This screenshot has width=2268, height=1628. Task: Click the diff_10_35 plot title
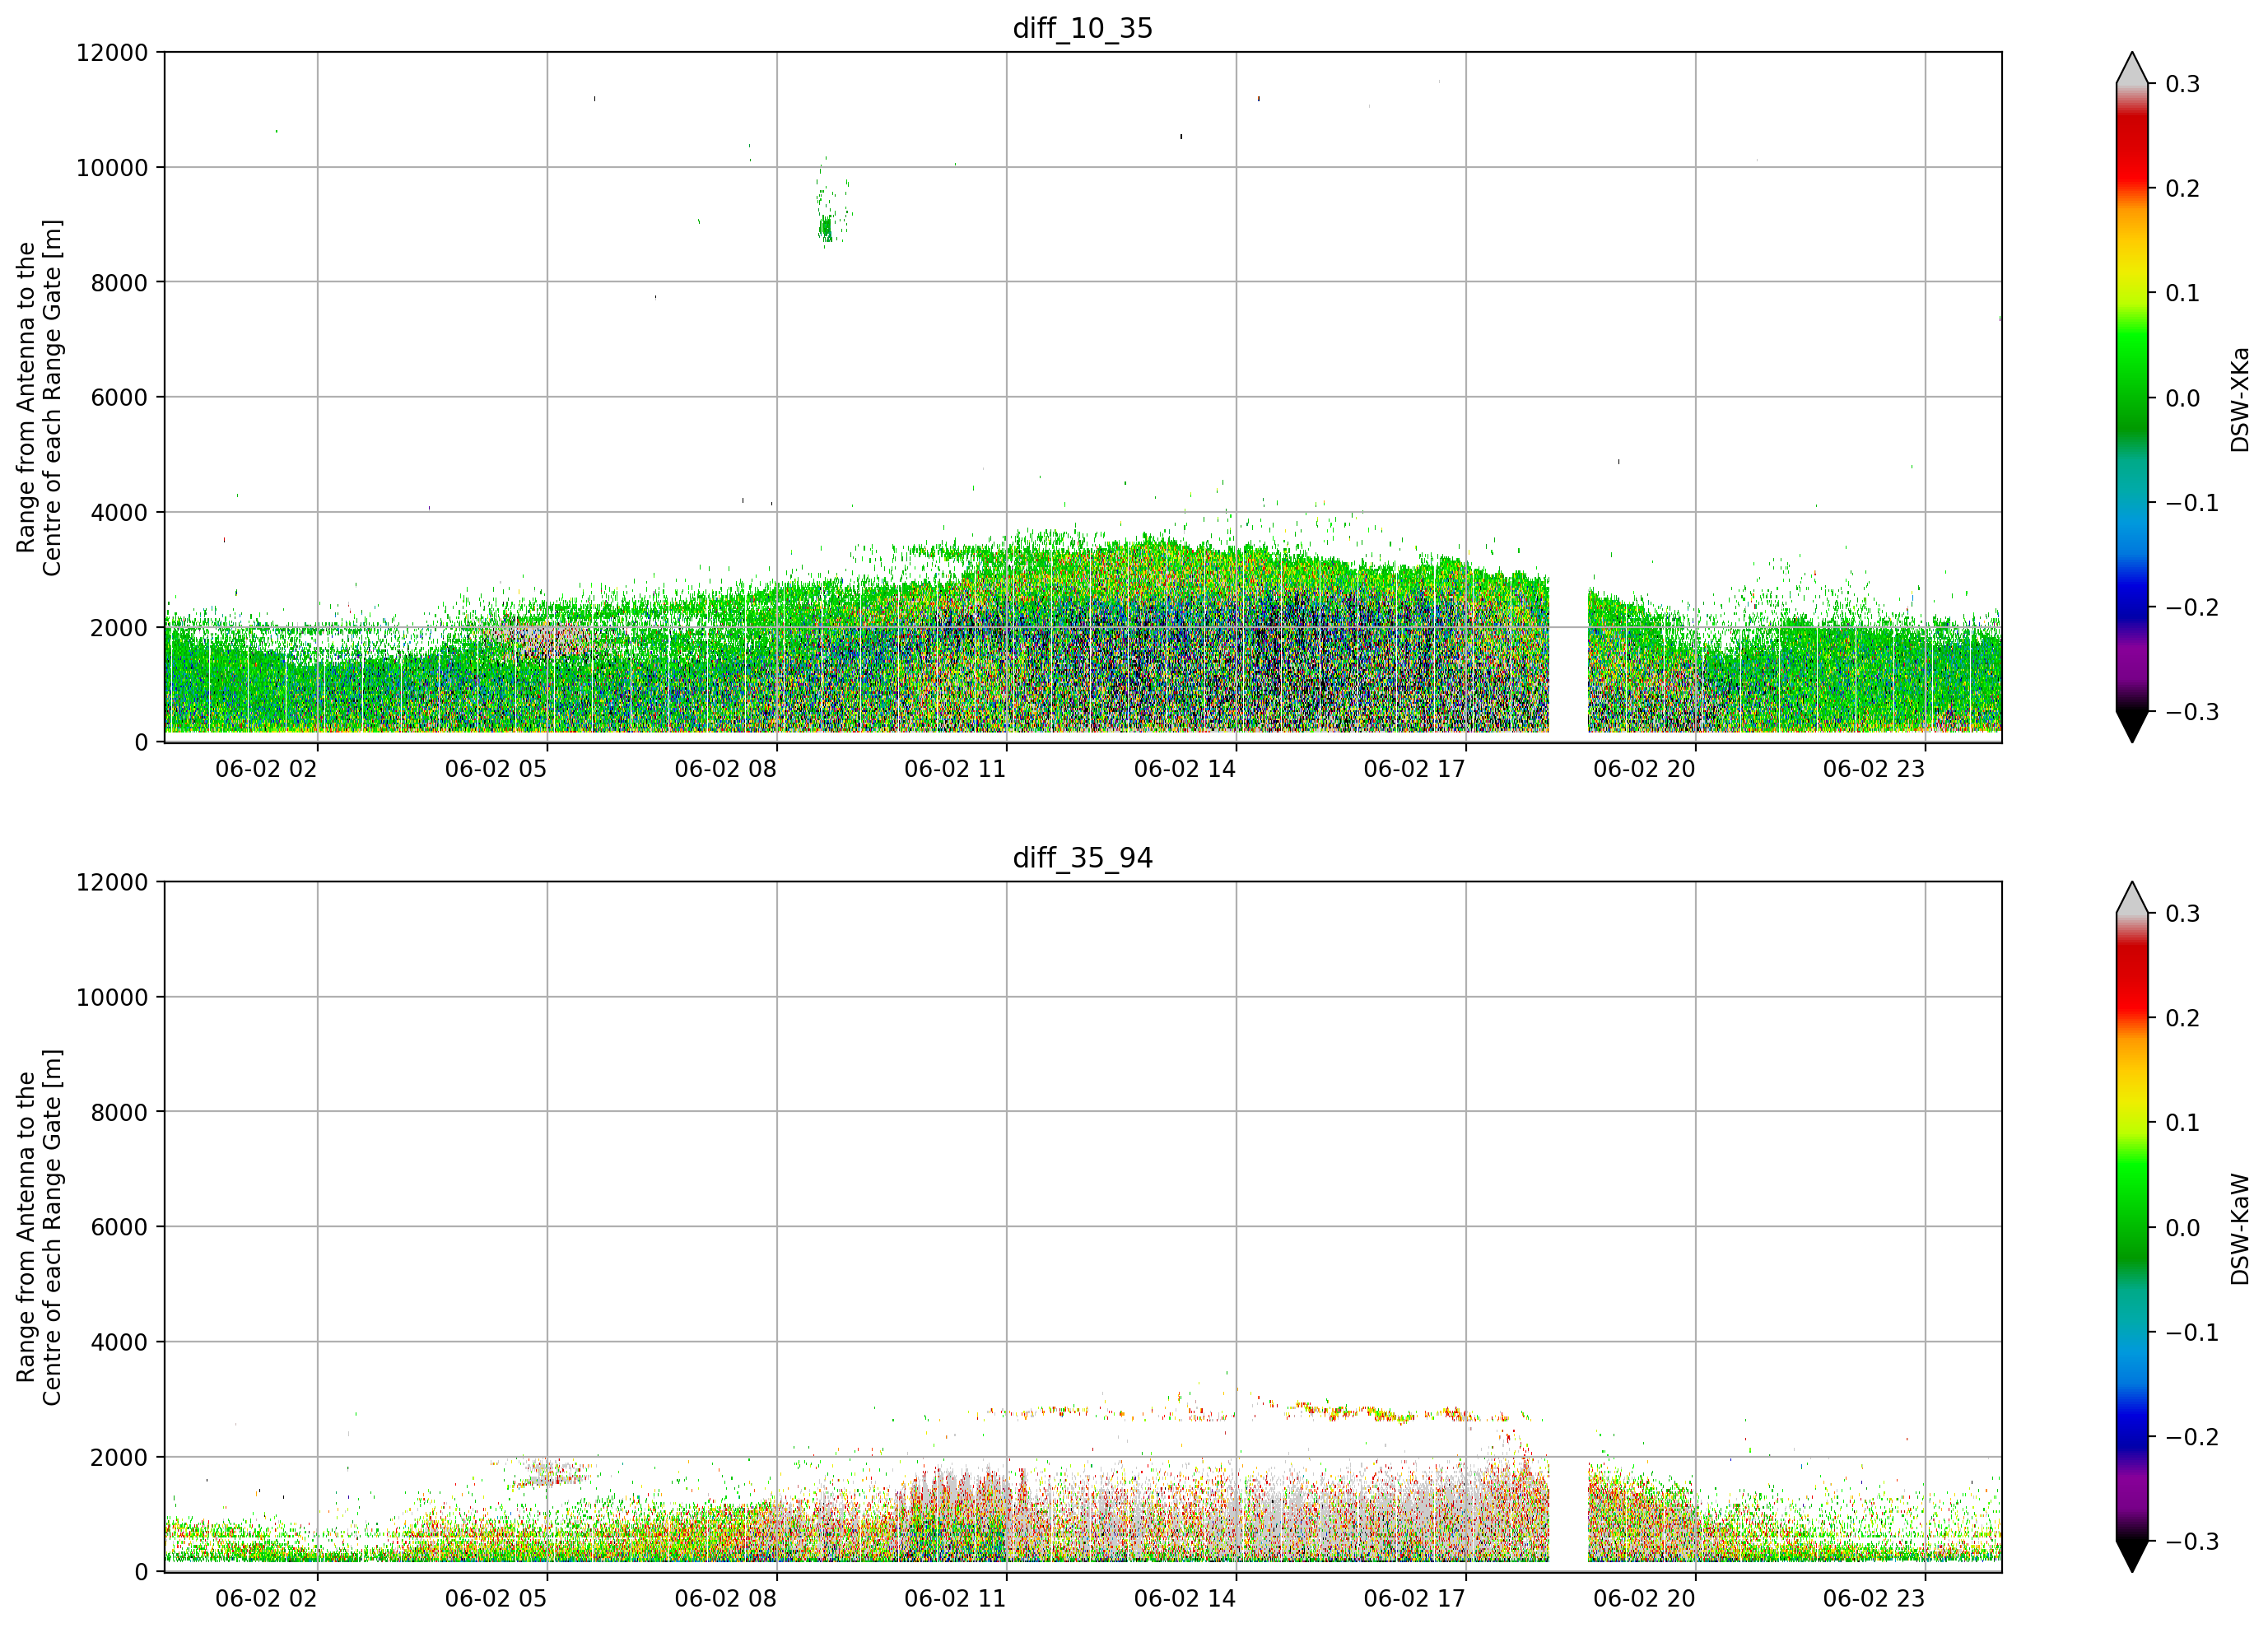[1083, 28]
